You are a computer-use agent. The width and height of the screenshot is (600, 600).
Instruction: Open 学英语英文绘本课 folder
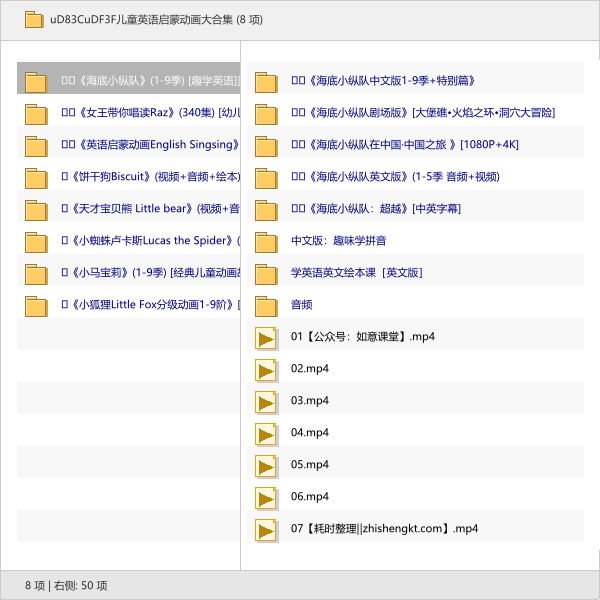(356, 273)
